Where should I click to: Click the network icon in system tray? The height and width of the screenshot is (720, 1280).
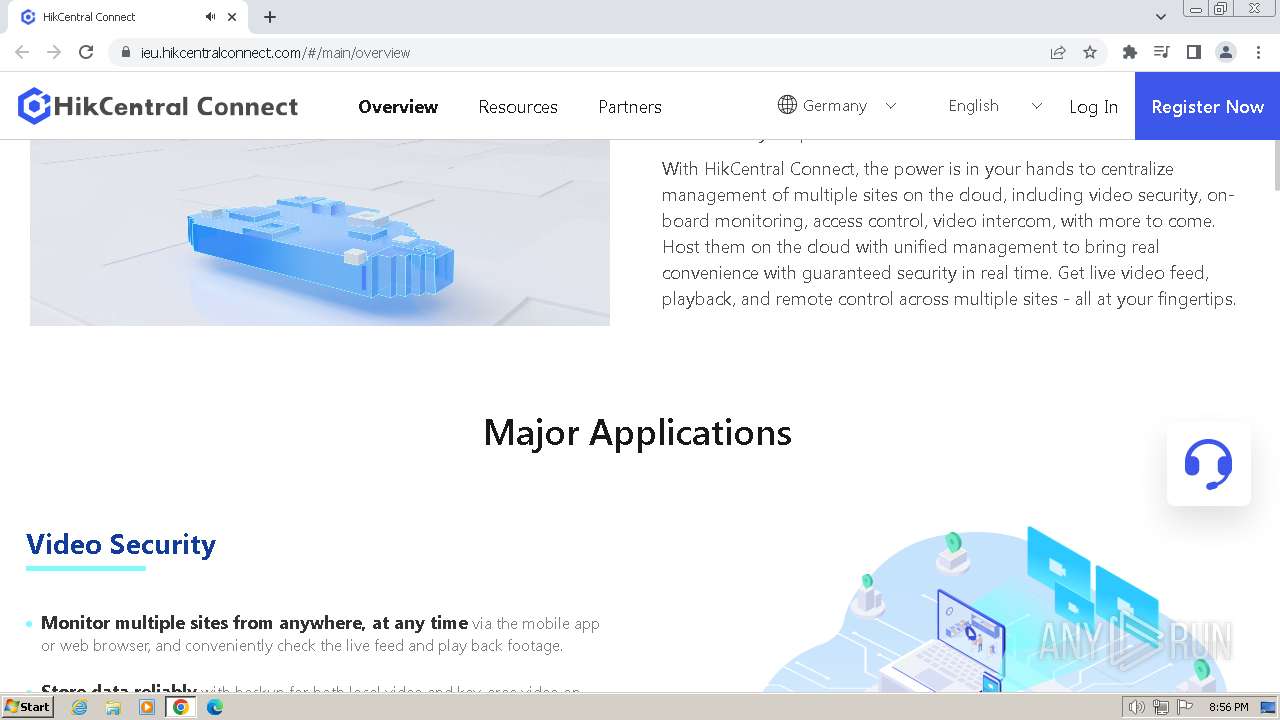(1161, 707)
